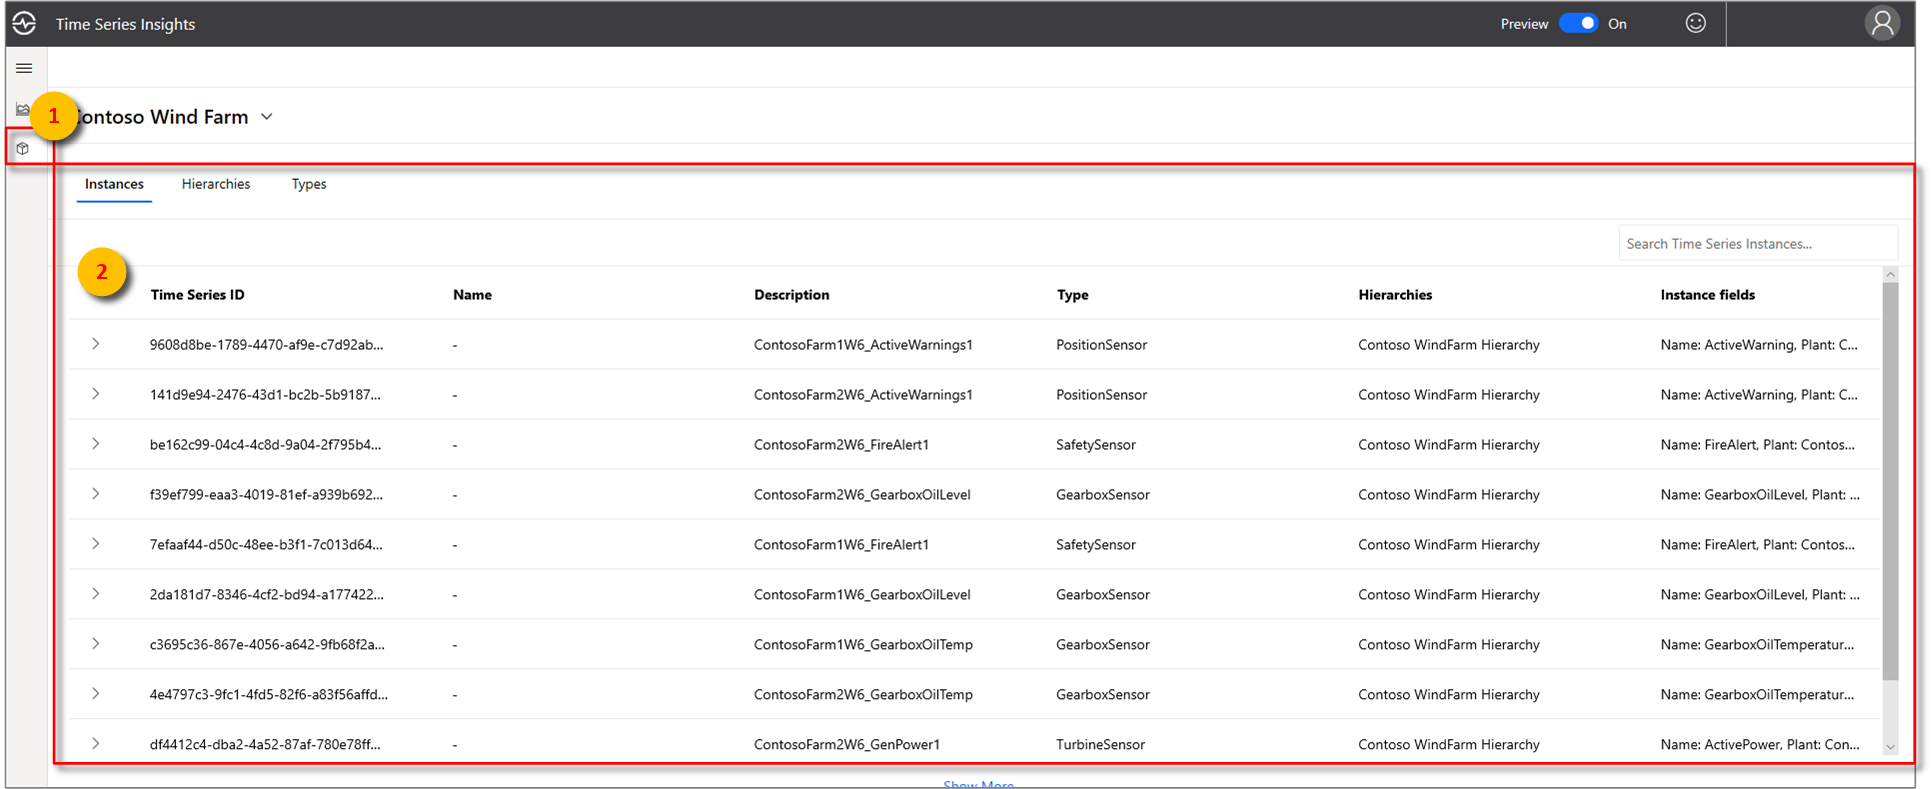Screen dimensions: 1932x789
Task: Select the Instances tab
Action: [114, 184]
